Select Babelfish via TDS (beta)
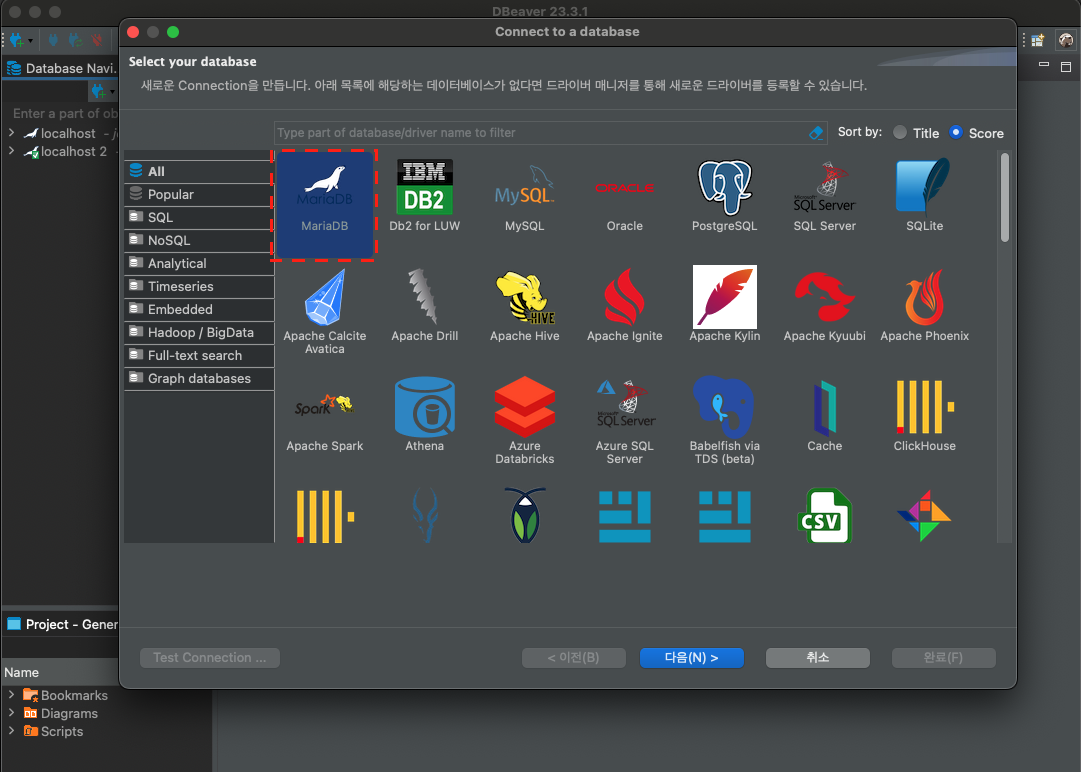Image resolution: width=1081 pixels, height=772 pixels. 724,421
